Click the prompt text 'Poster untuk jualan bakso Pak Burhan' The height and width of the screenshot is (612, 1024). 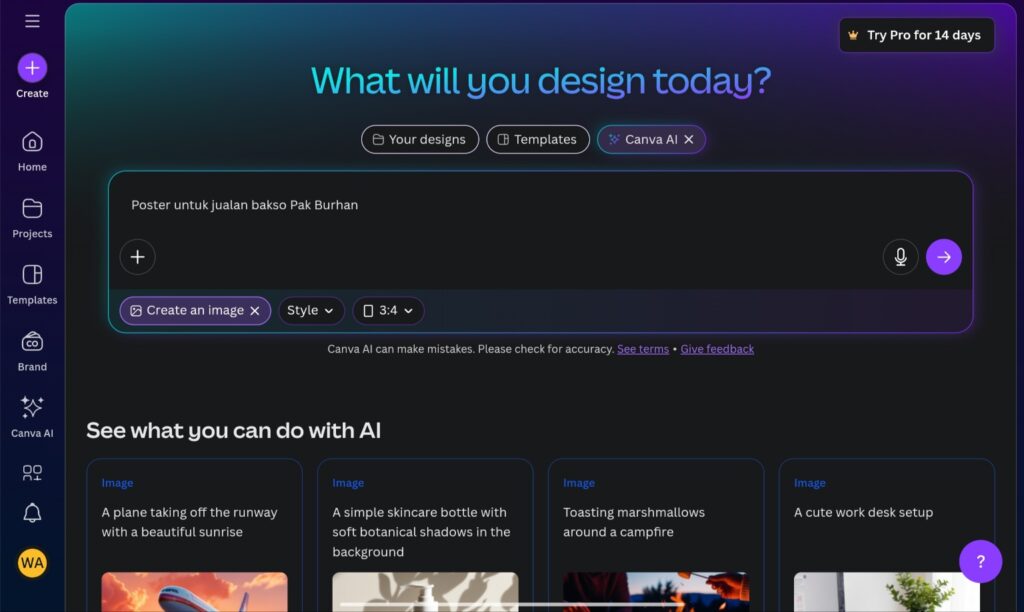(244, 205)
